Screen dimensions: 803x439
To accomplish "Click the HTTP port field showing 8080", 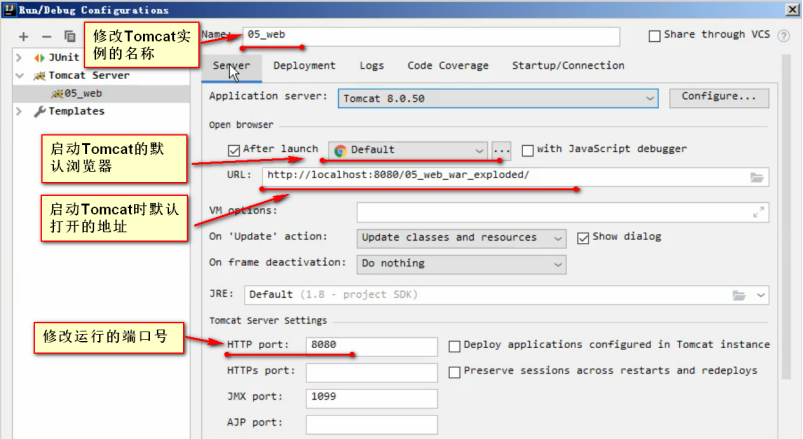I will click(372, 346).
